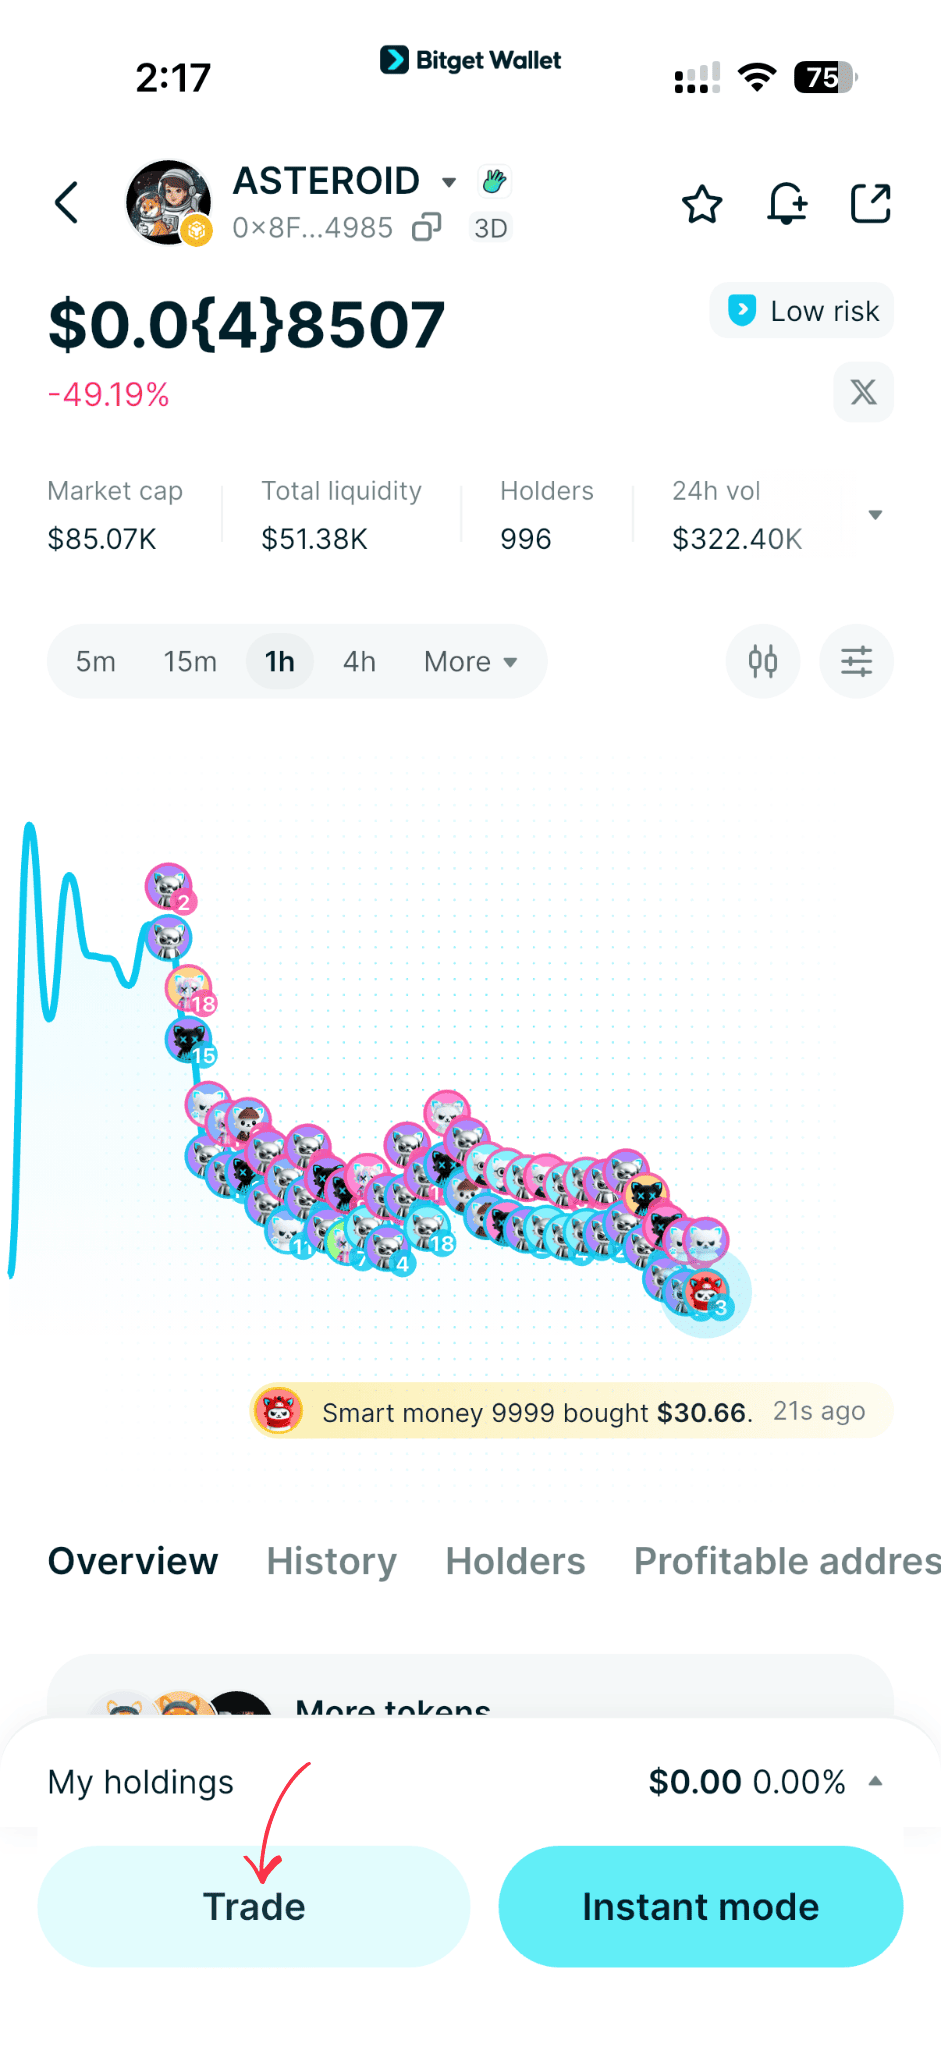The width and height of the screenshot is (941, 2048).
Task: Tap the Low risk badge
Action: click(x=800, y=310)
